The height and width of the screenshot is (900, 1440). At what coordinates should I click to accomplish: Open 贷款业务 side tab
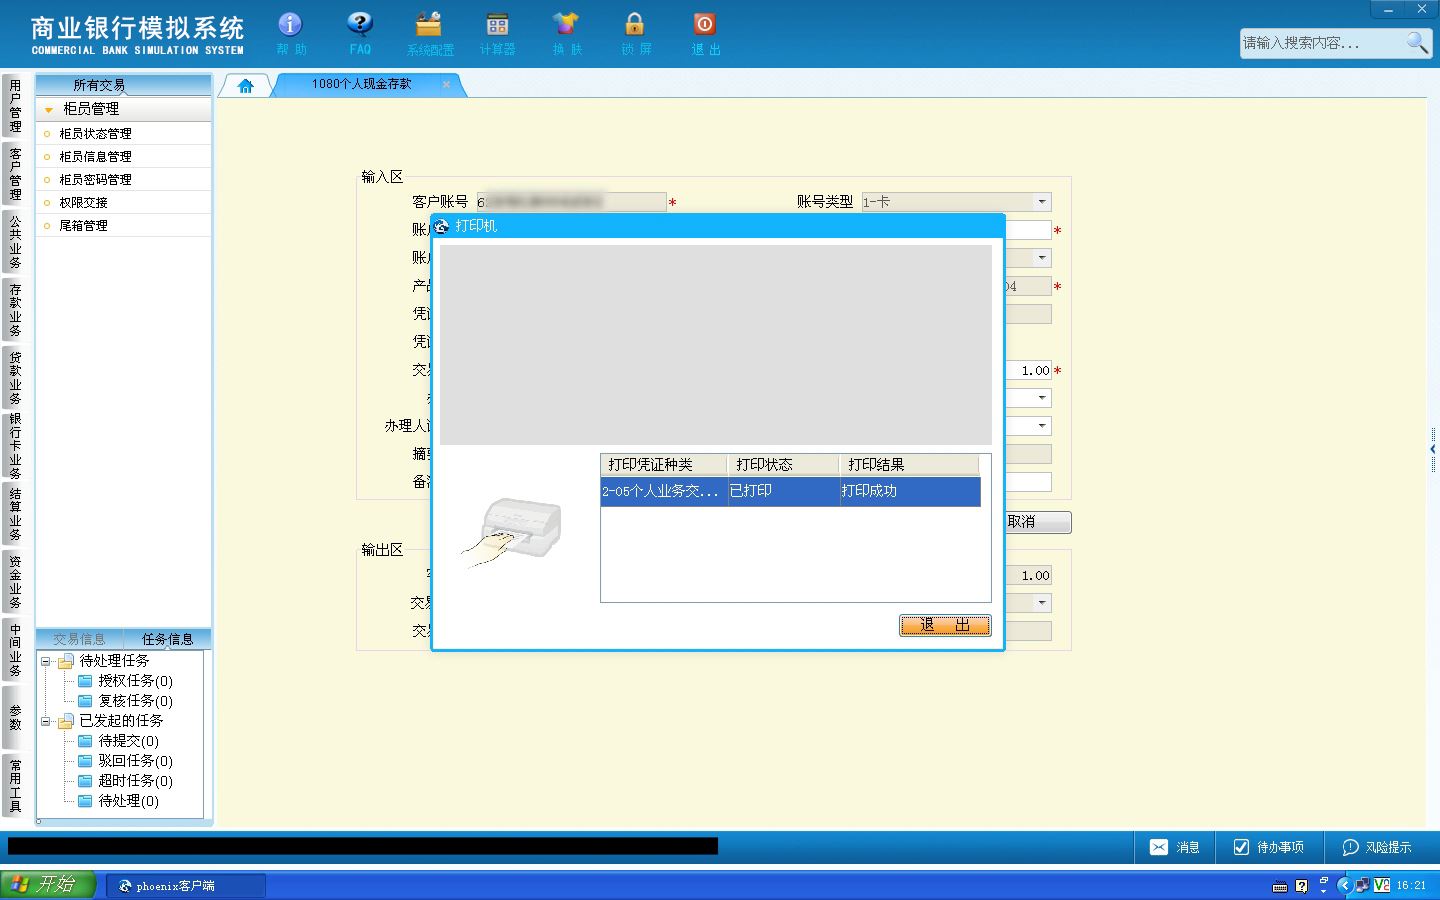[15, 378]
